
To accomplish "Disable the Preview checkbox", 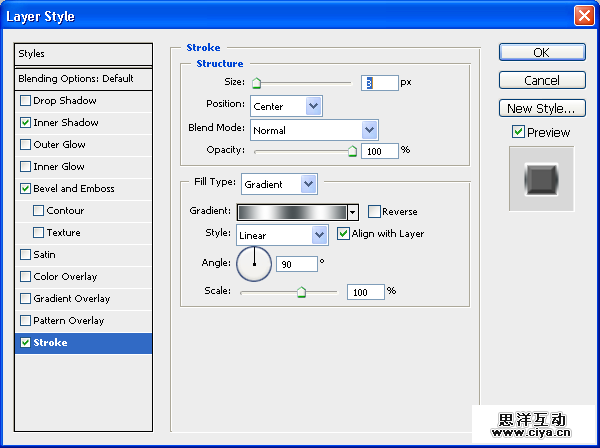I will pos(518,132).
